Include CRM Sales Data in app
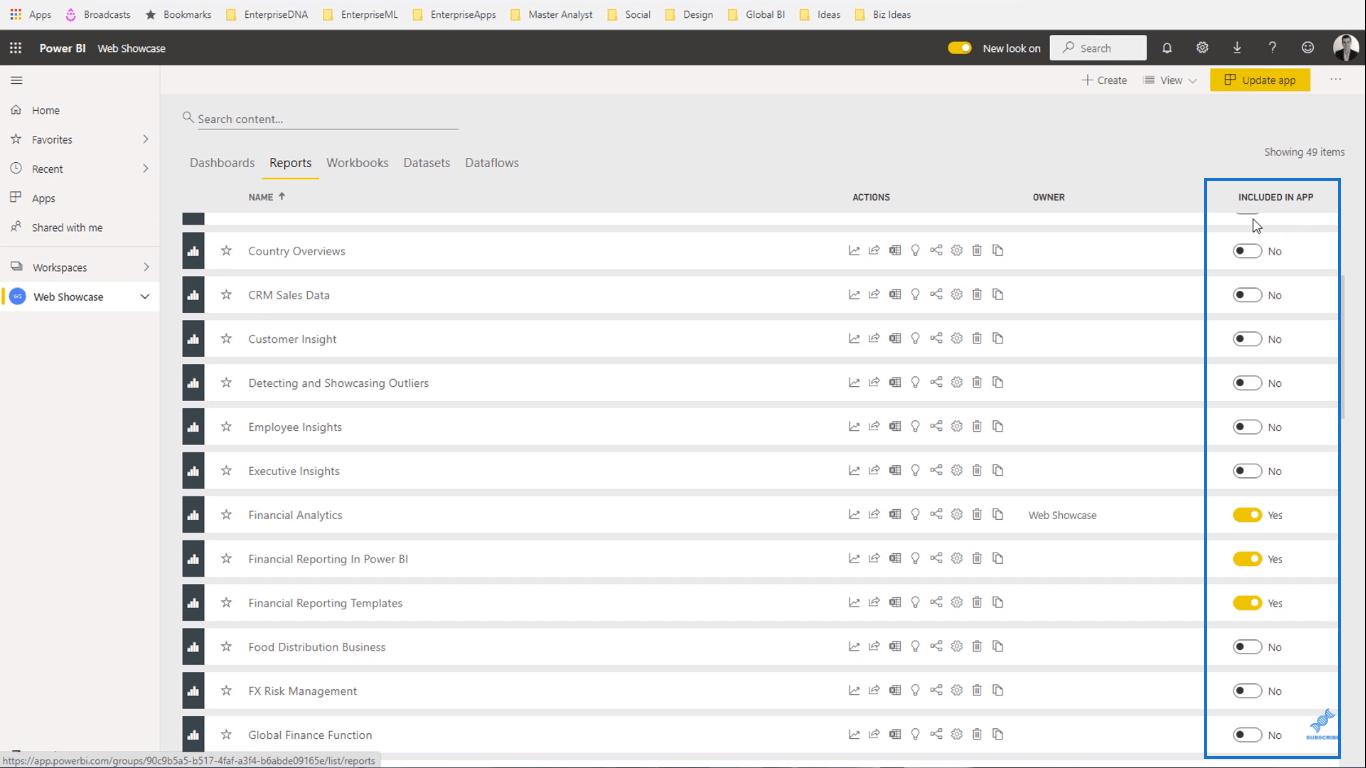The image size is (1366, 768). (x=1247, y=295)
